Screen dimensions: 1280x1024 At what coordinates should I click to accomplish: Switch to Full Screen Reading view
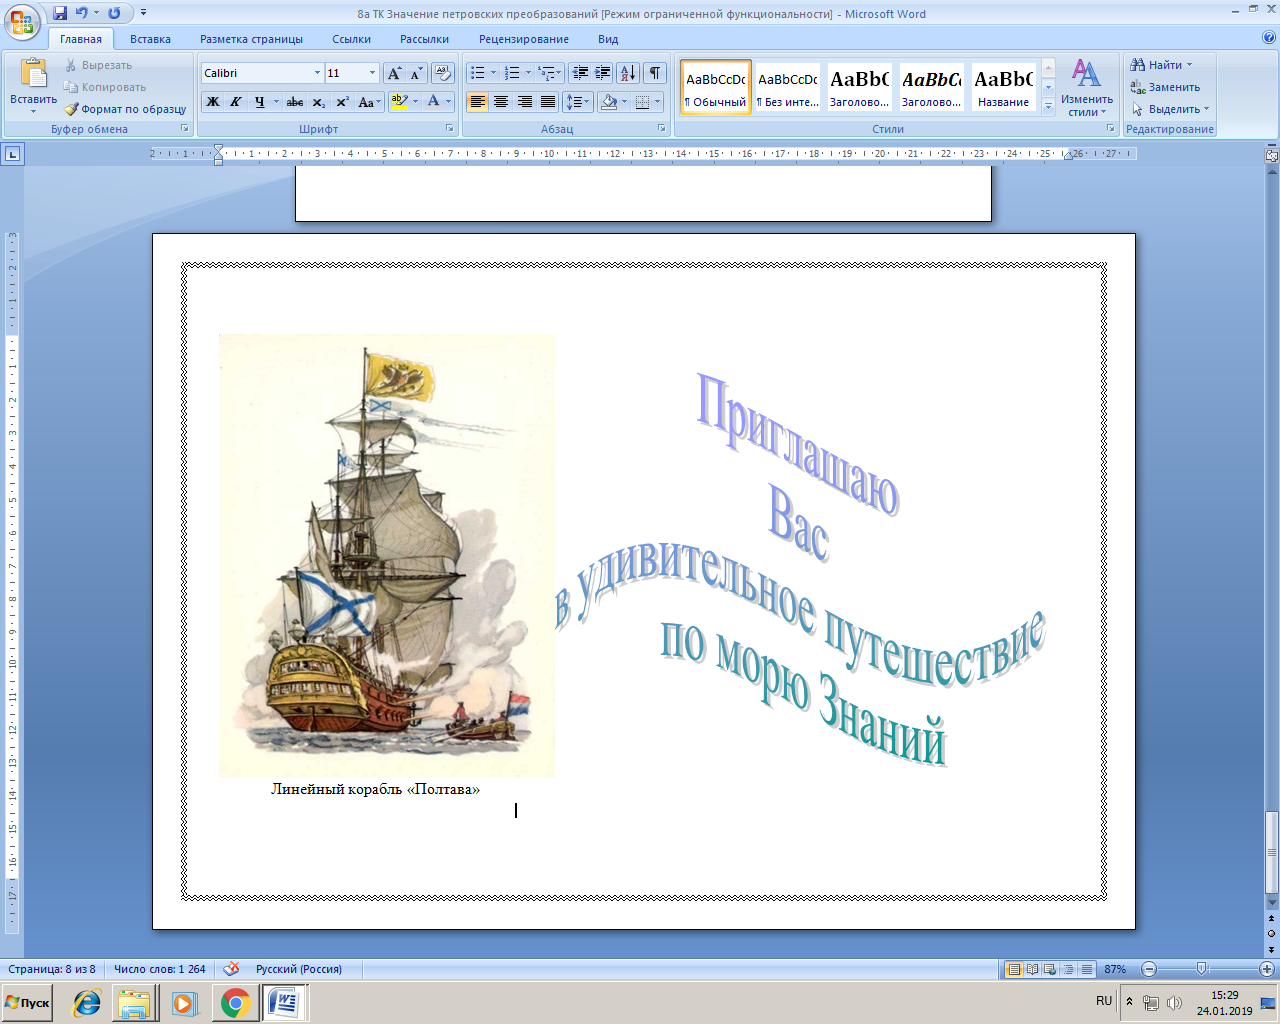click(1032, 969)
